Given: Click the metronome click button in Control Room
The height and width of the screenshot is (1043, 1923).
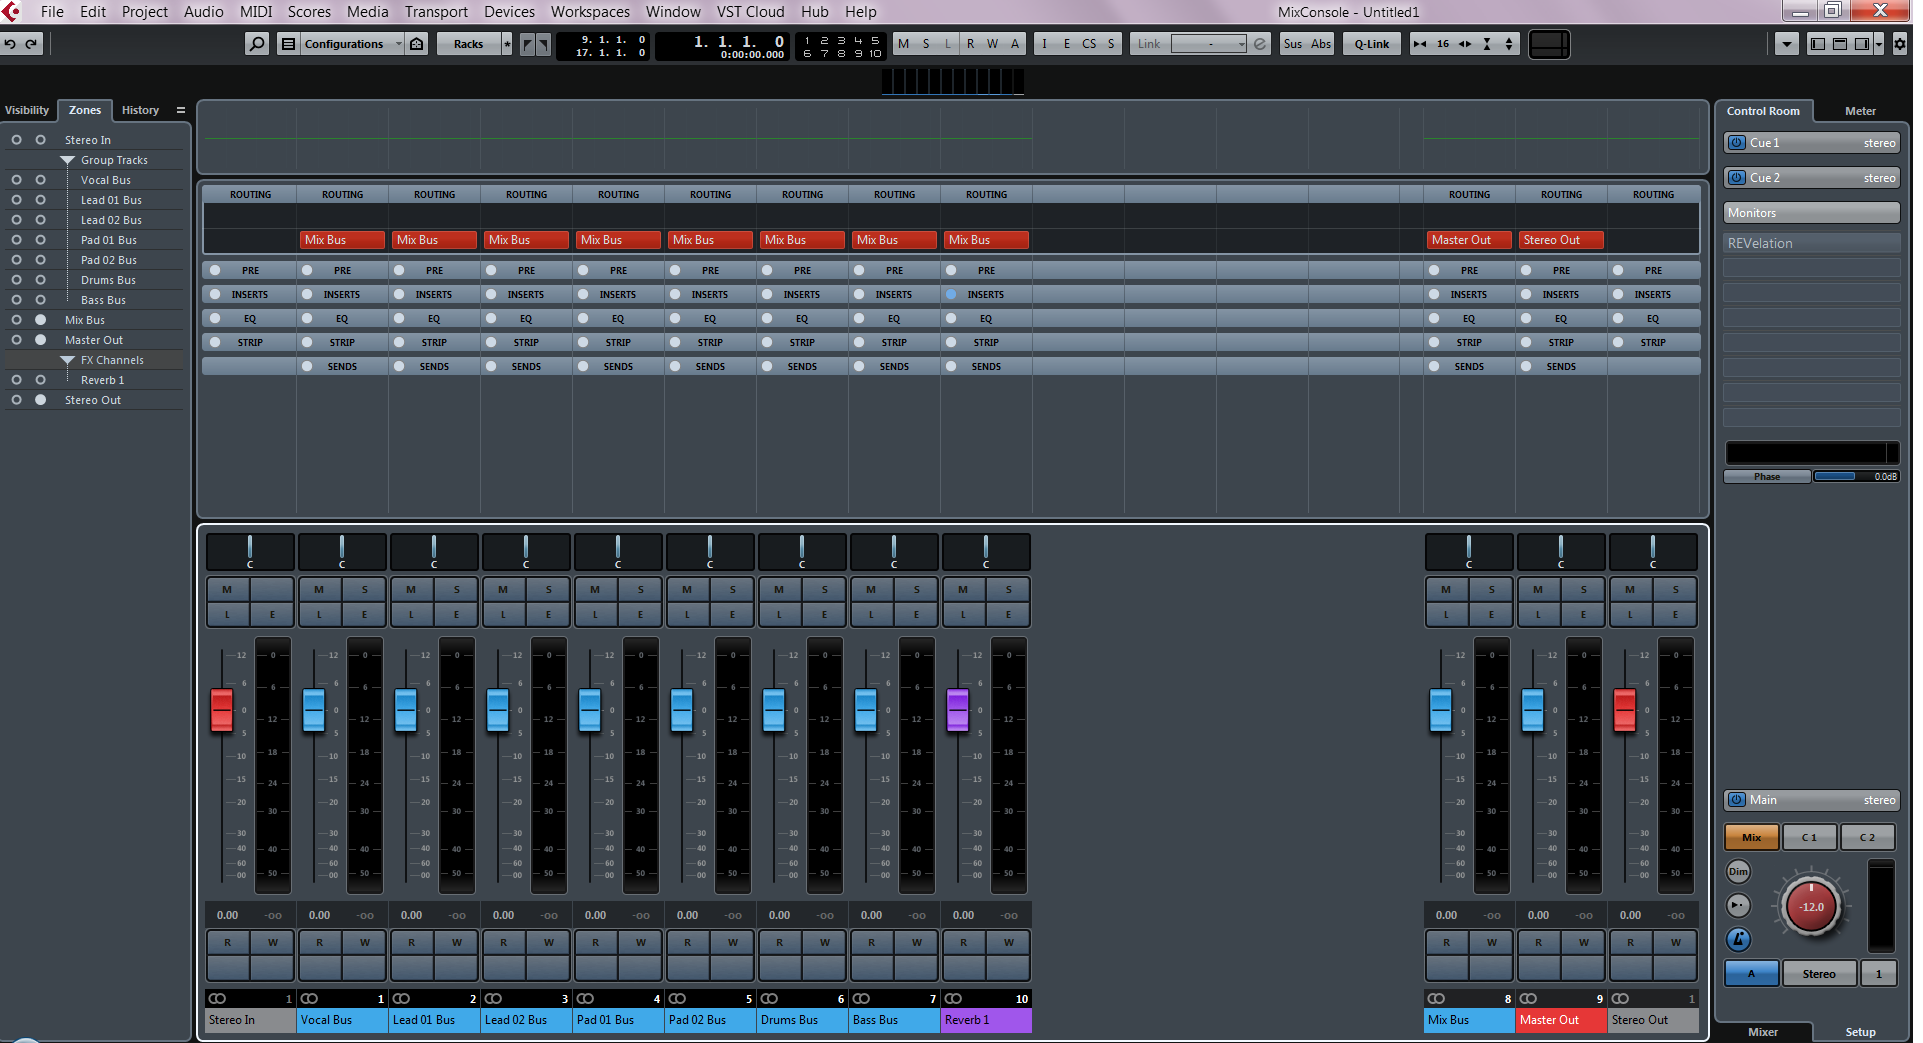Looking at the screenshot, I should click(x=1739, y=939).
